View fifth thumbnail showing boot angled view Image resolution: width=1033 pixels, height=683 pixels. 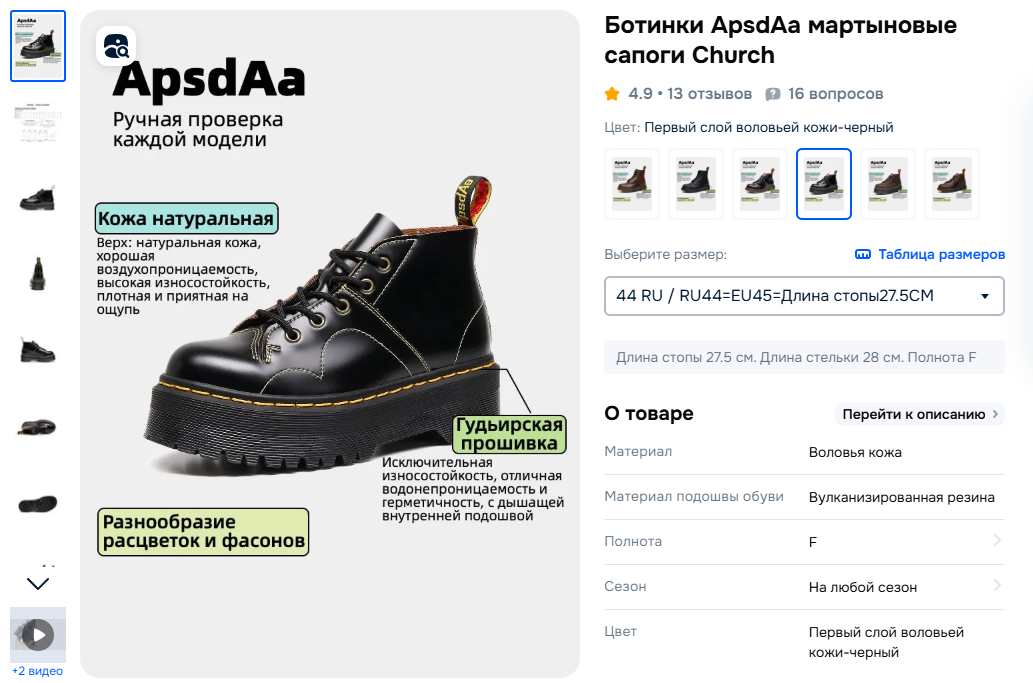tap(38, 351)
